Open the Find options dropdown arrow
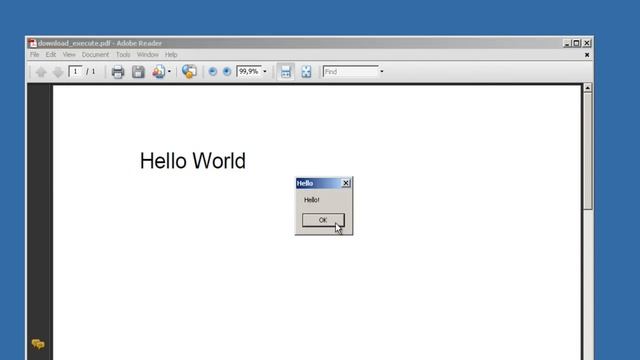Viewport: 640px width, 360px height. point(382,72)
